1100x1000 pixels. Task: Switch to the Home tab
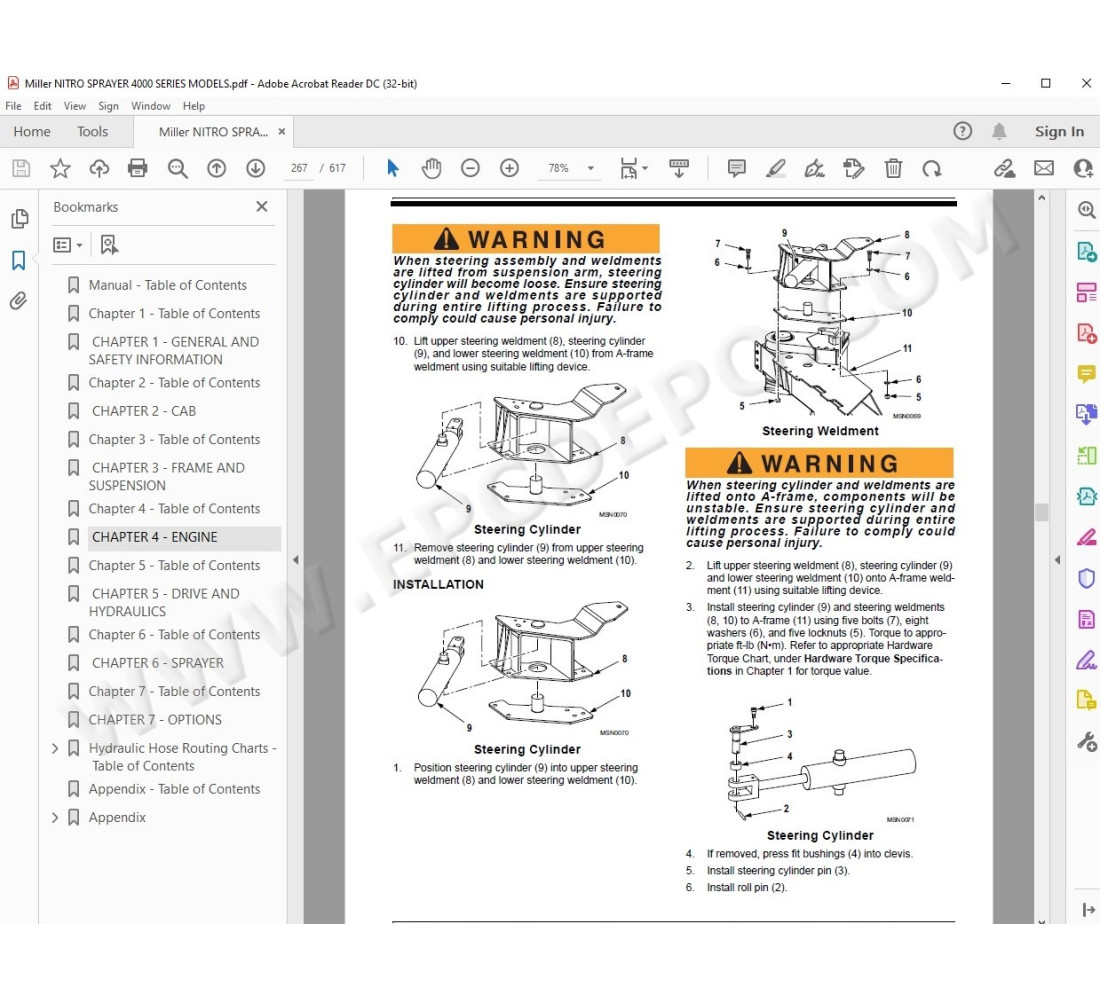(32, 131)
